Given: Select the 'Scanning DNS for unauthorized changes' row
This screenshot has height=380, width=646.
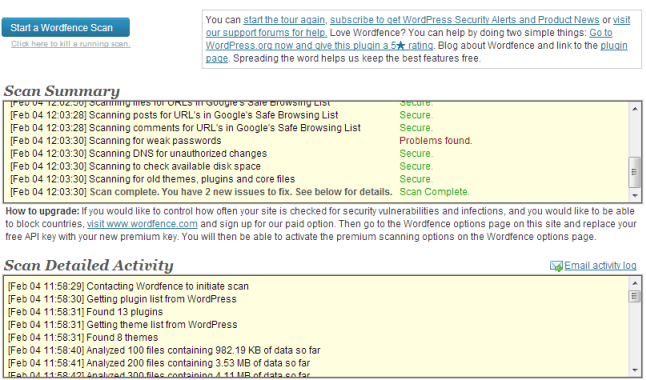Looking at the screenshot, I should (221, 153).
